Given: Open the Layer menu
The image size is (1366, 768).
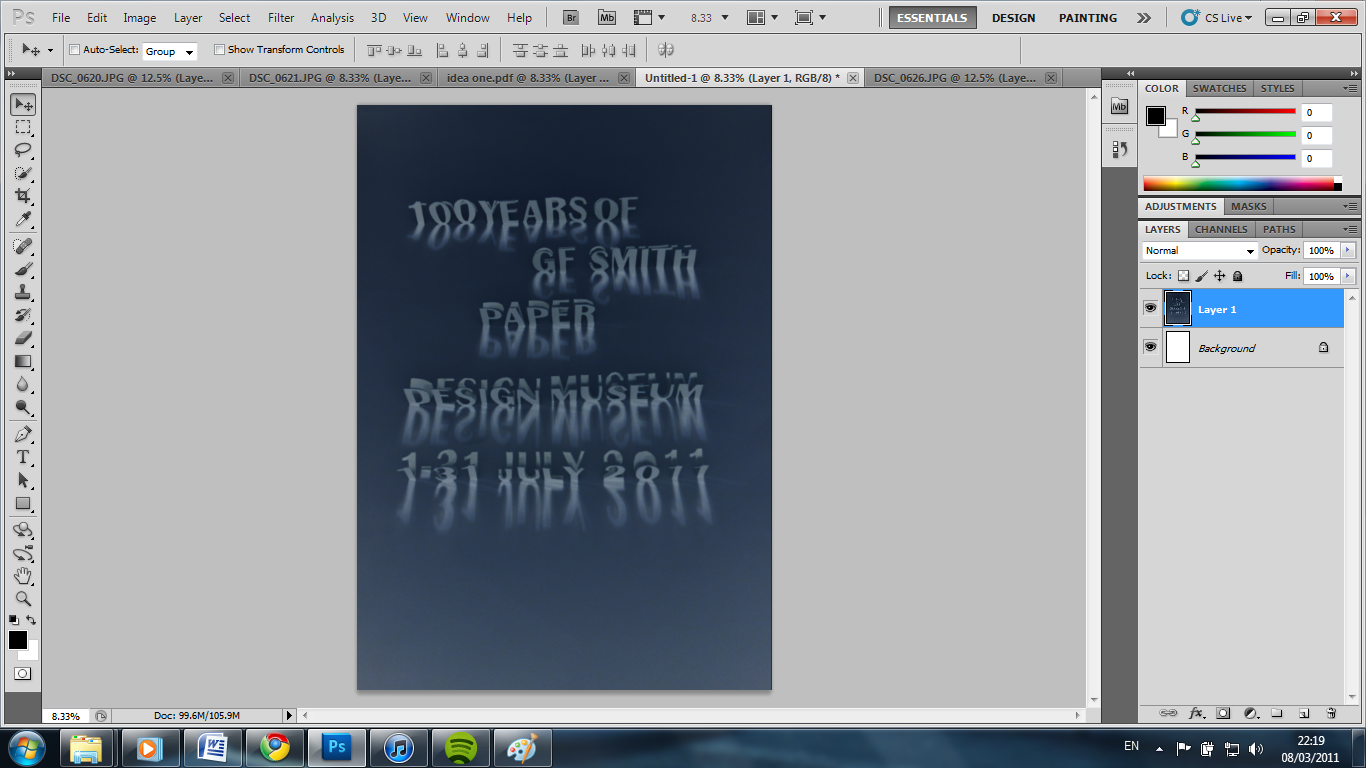Looking at the screenshot, I should [x=188, y=18].
